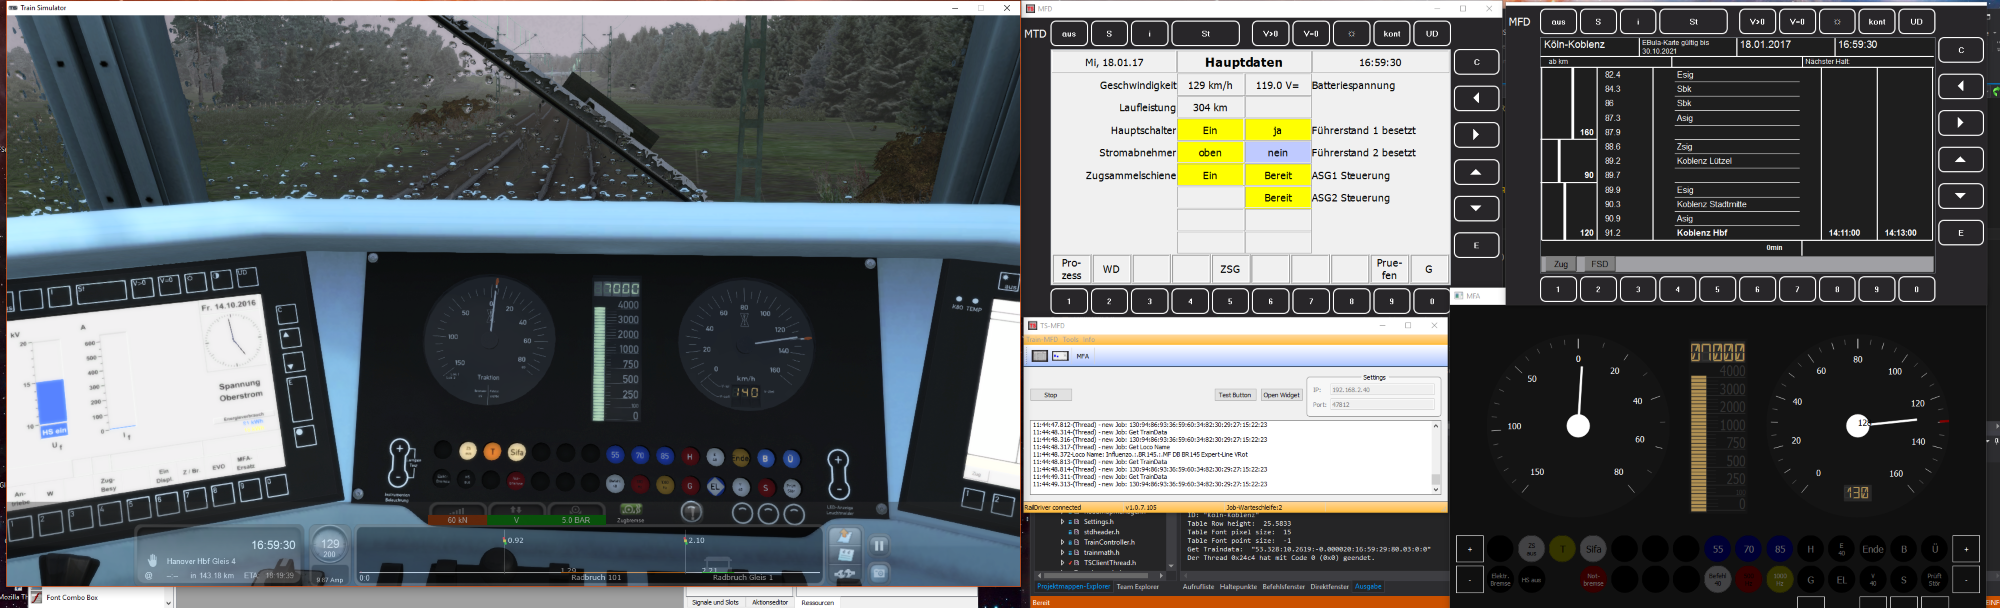Toggle the HS aus indicator
The width and height of the screenshot is (2000, 608).
point(1531,580)
